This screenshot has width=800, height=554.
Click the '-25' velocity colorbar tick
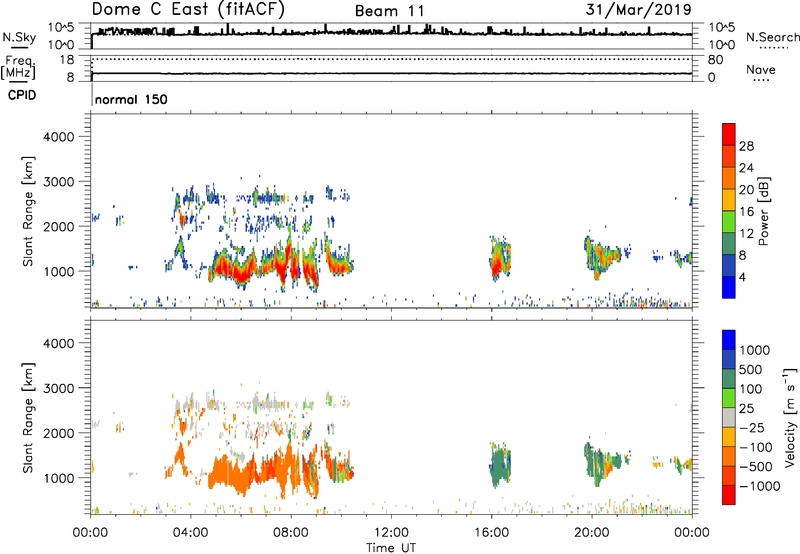(x=751, y=428)
